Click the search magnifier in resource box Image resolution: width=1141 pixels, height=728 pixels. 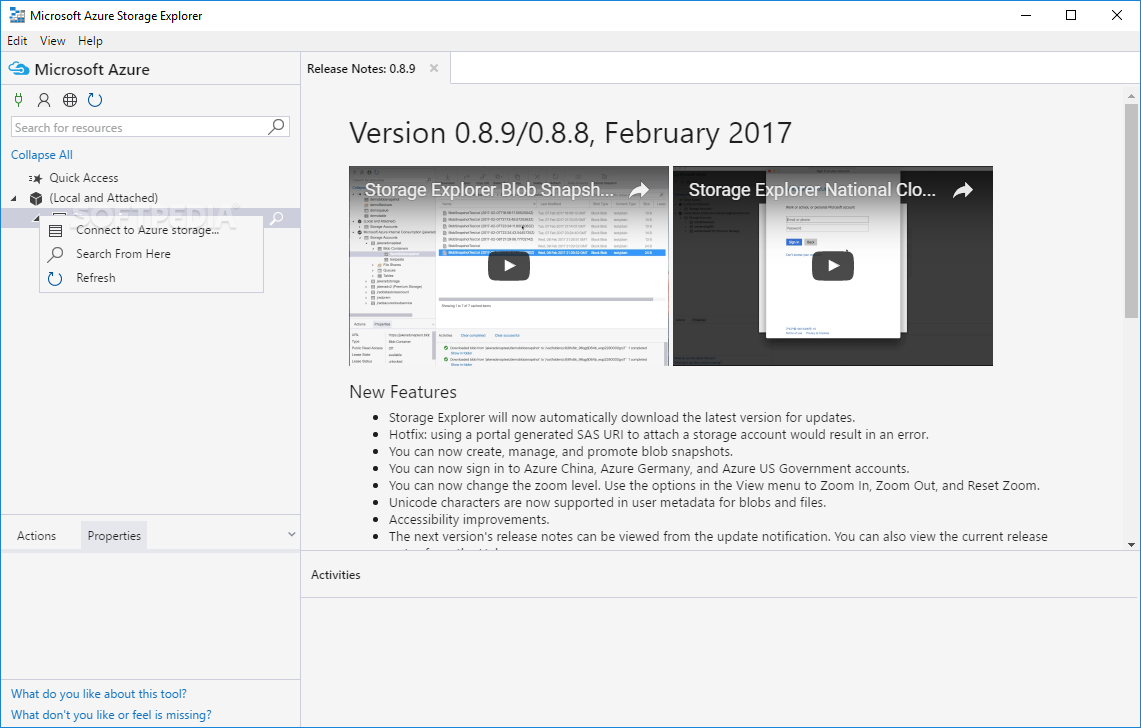pyautogui.click(x=277, y=127)
